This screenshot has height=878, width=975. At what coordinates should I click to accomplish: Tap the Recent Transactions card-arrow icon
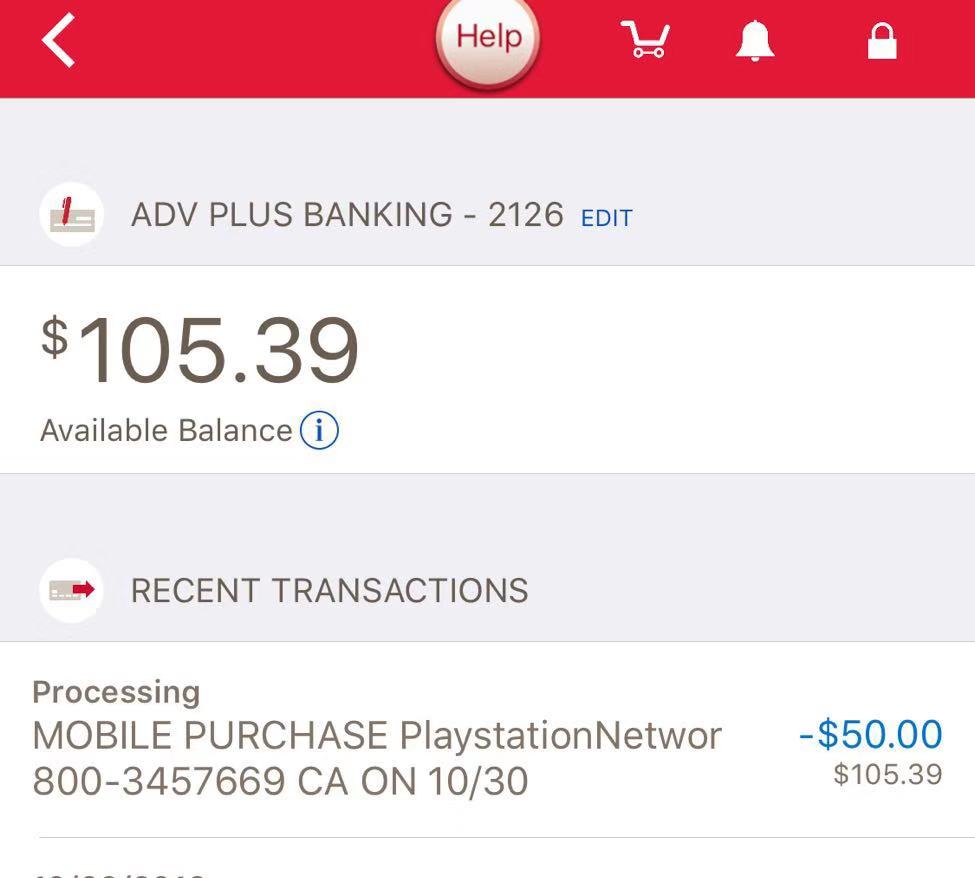coord(72,590)
